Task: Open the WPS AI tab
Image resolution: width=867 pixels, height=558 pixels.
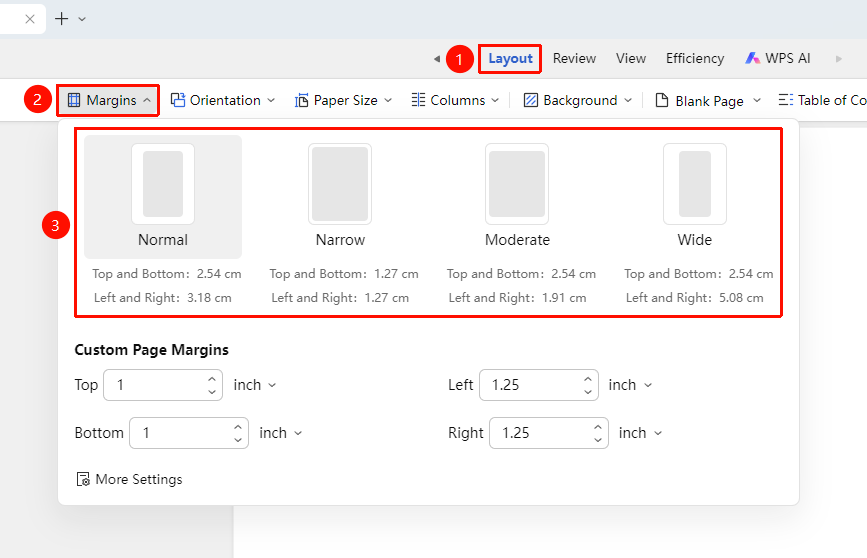Action: tap(777, 59)
